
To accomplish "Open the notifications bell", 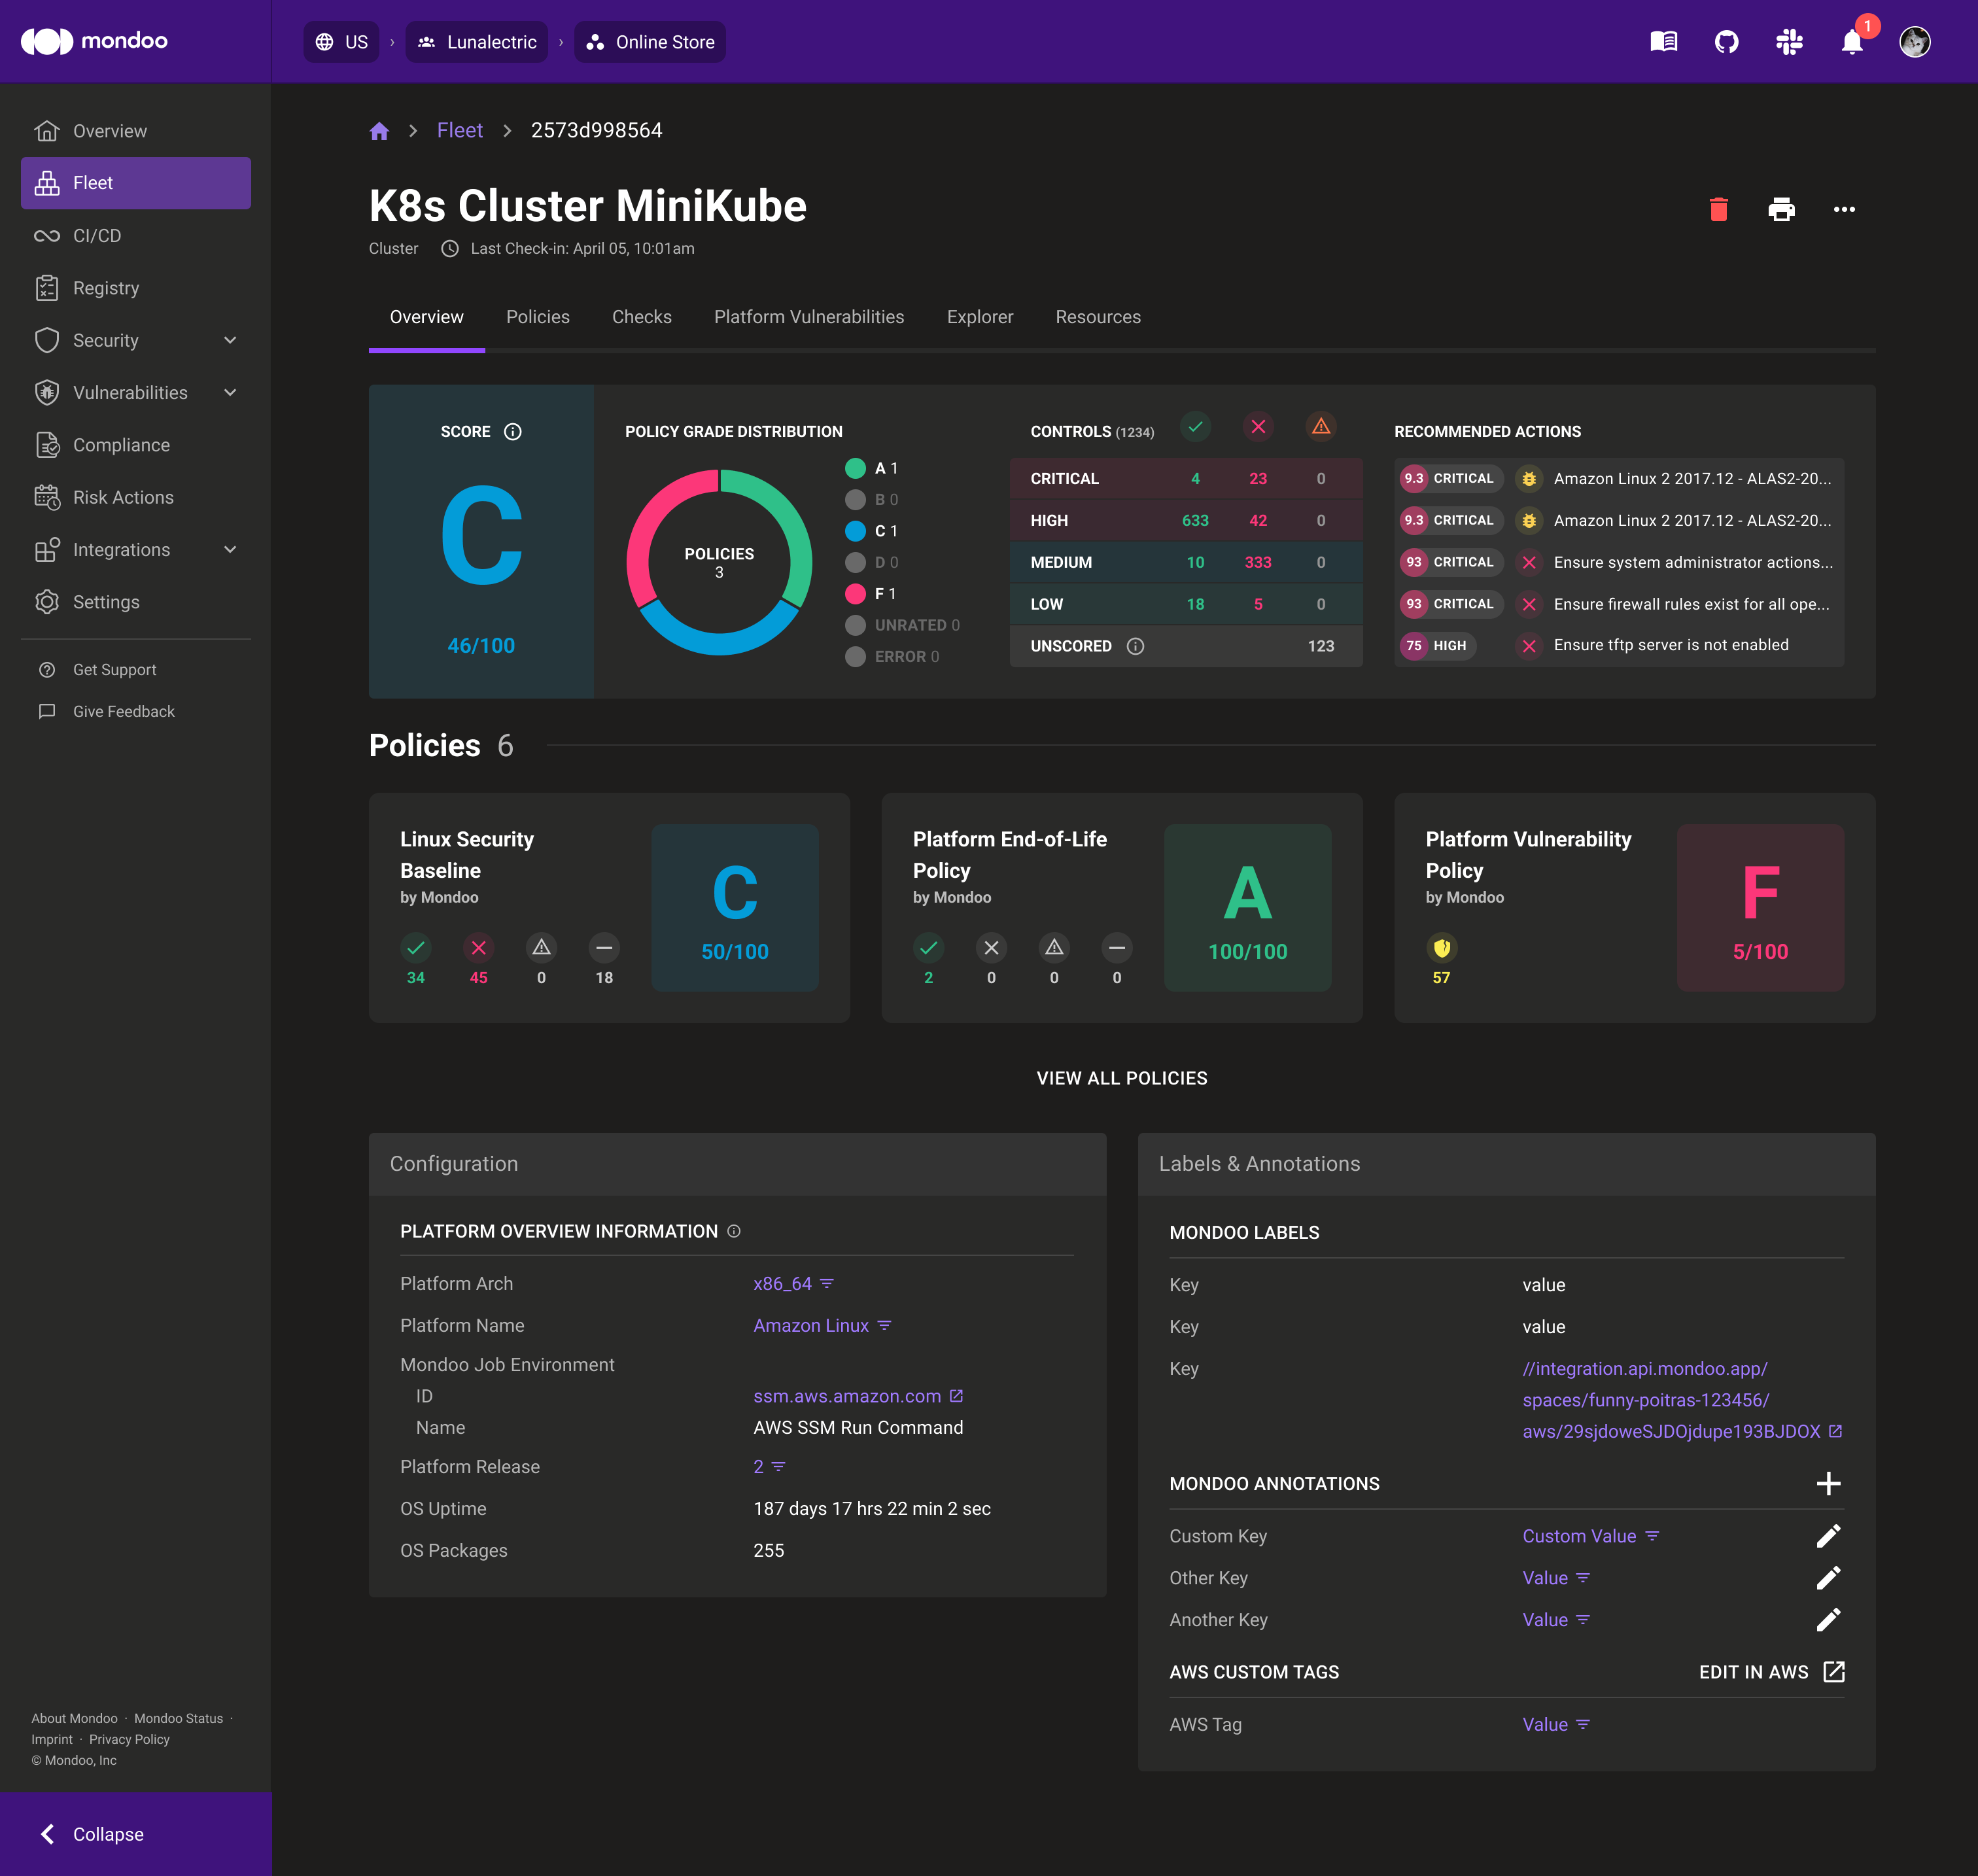I will (x=1851, y=42).
